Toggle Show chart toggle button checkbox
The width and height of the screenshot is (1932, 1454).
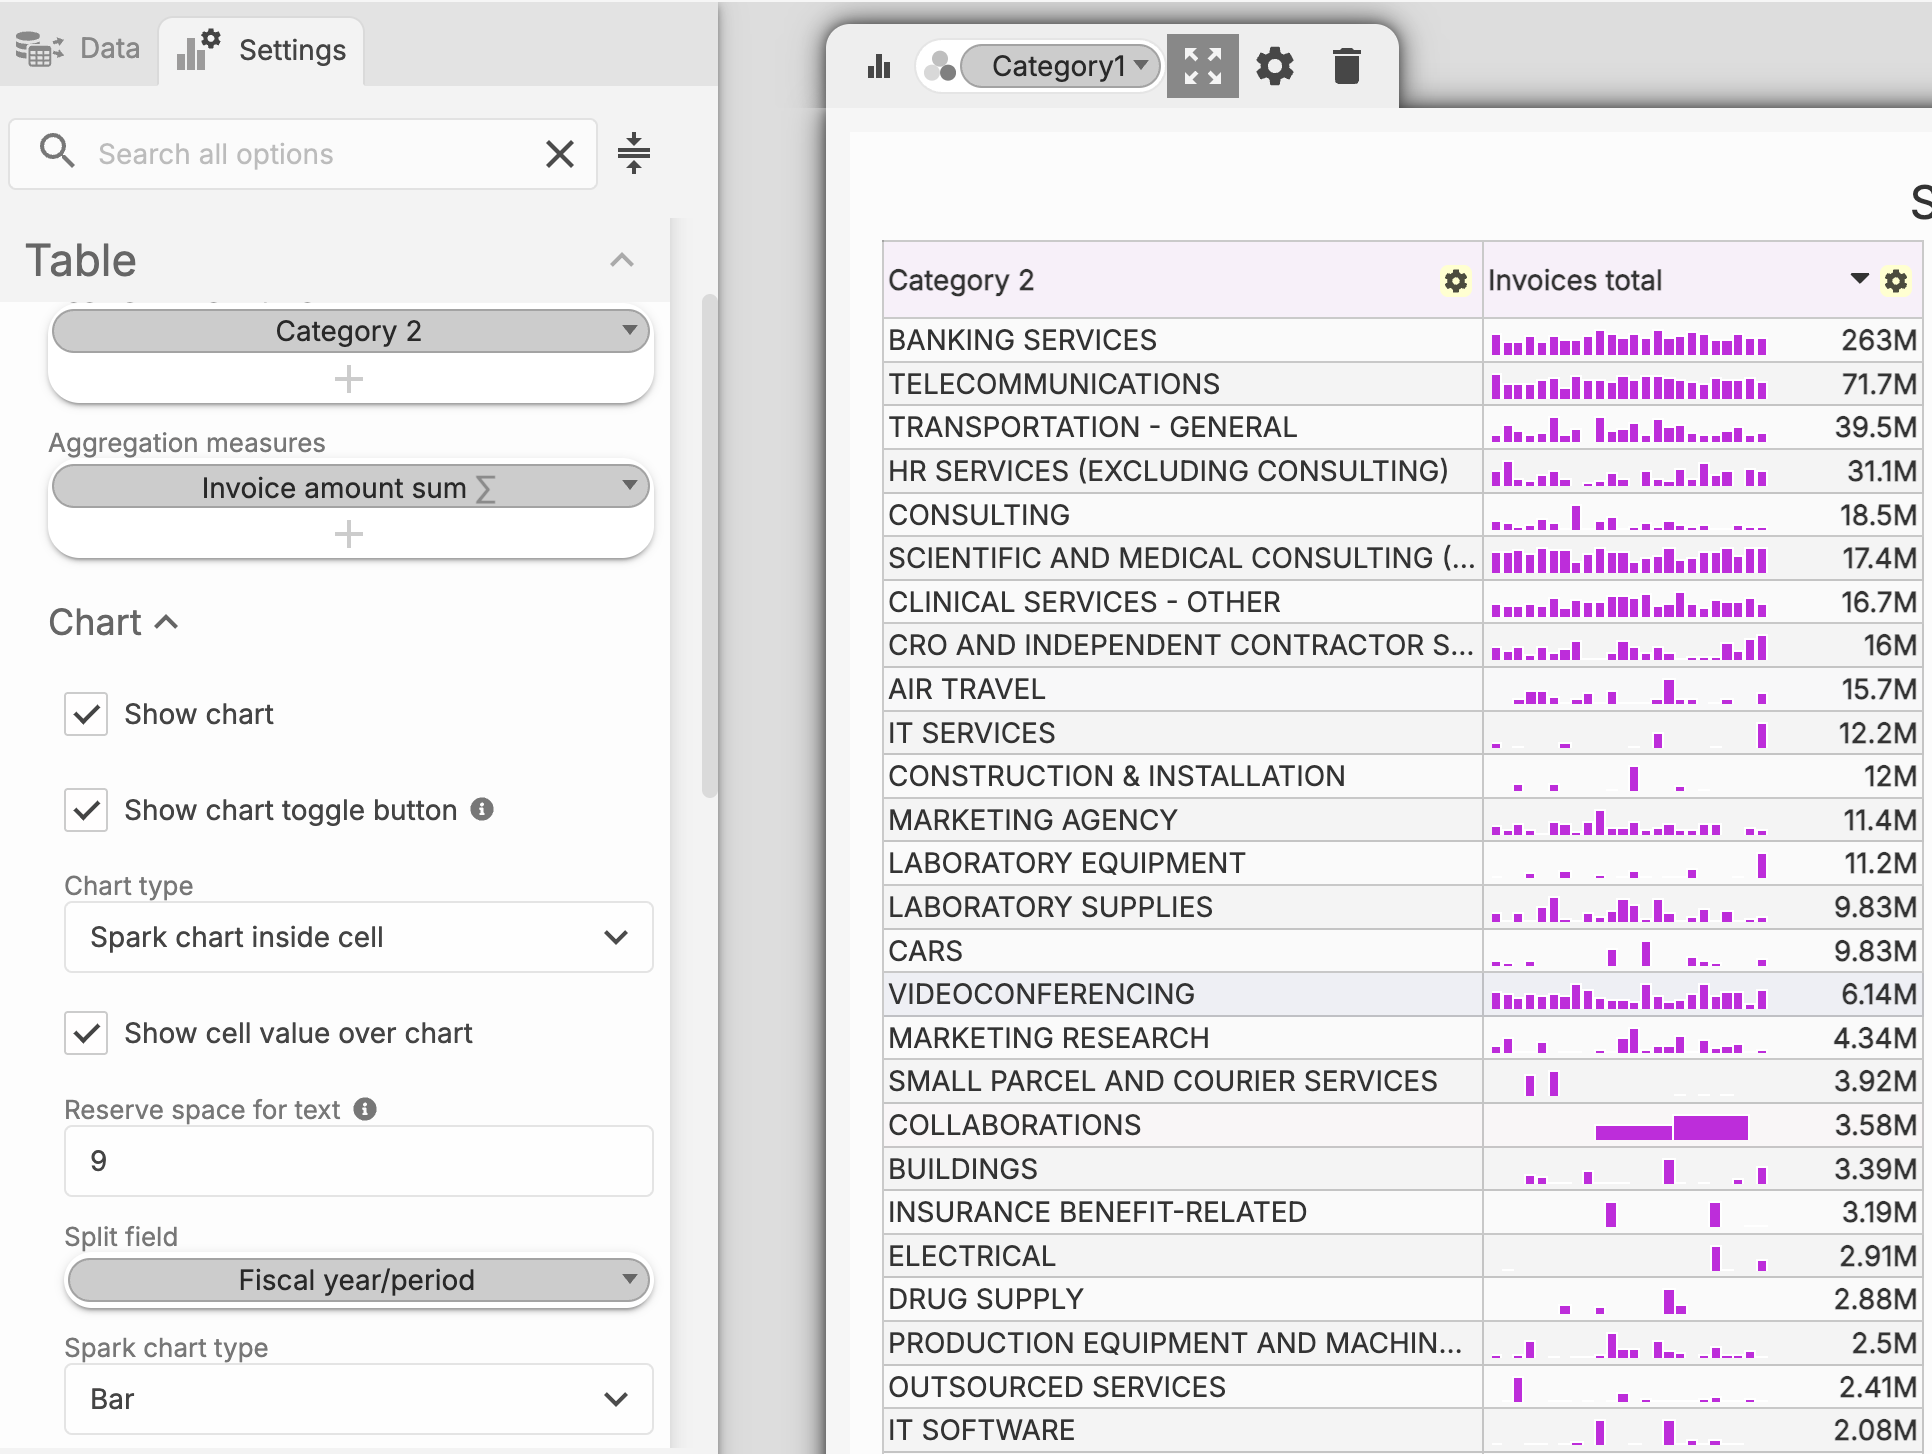(x=86, y=810)
